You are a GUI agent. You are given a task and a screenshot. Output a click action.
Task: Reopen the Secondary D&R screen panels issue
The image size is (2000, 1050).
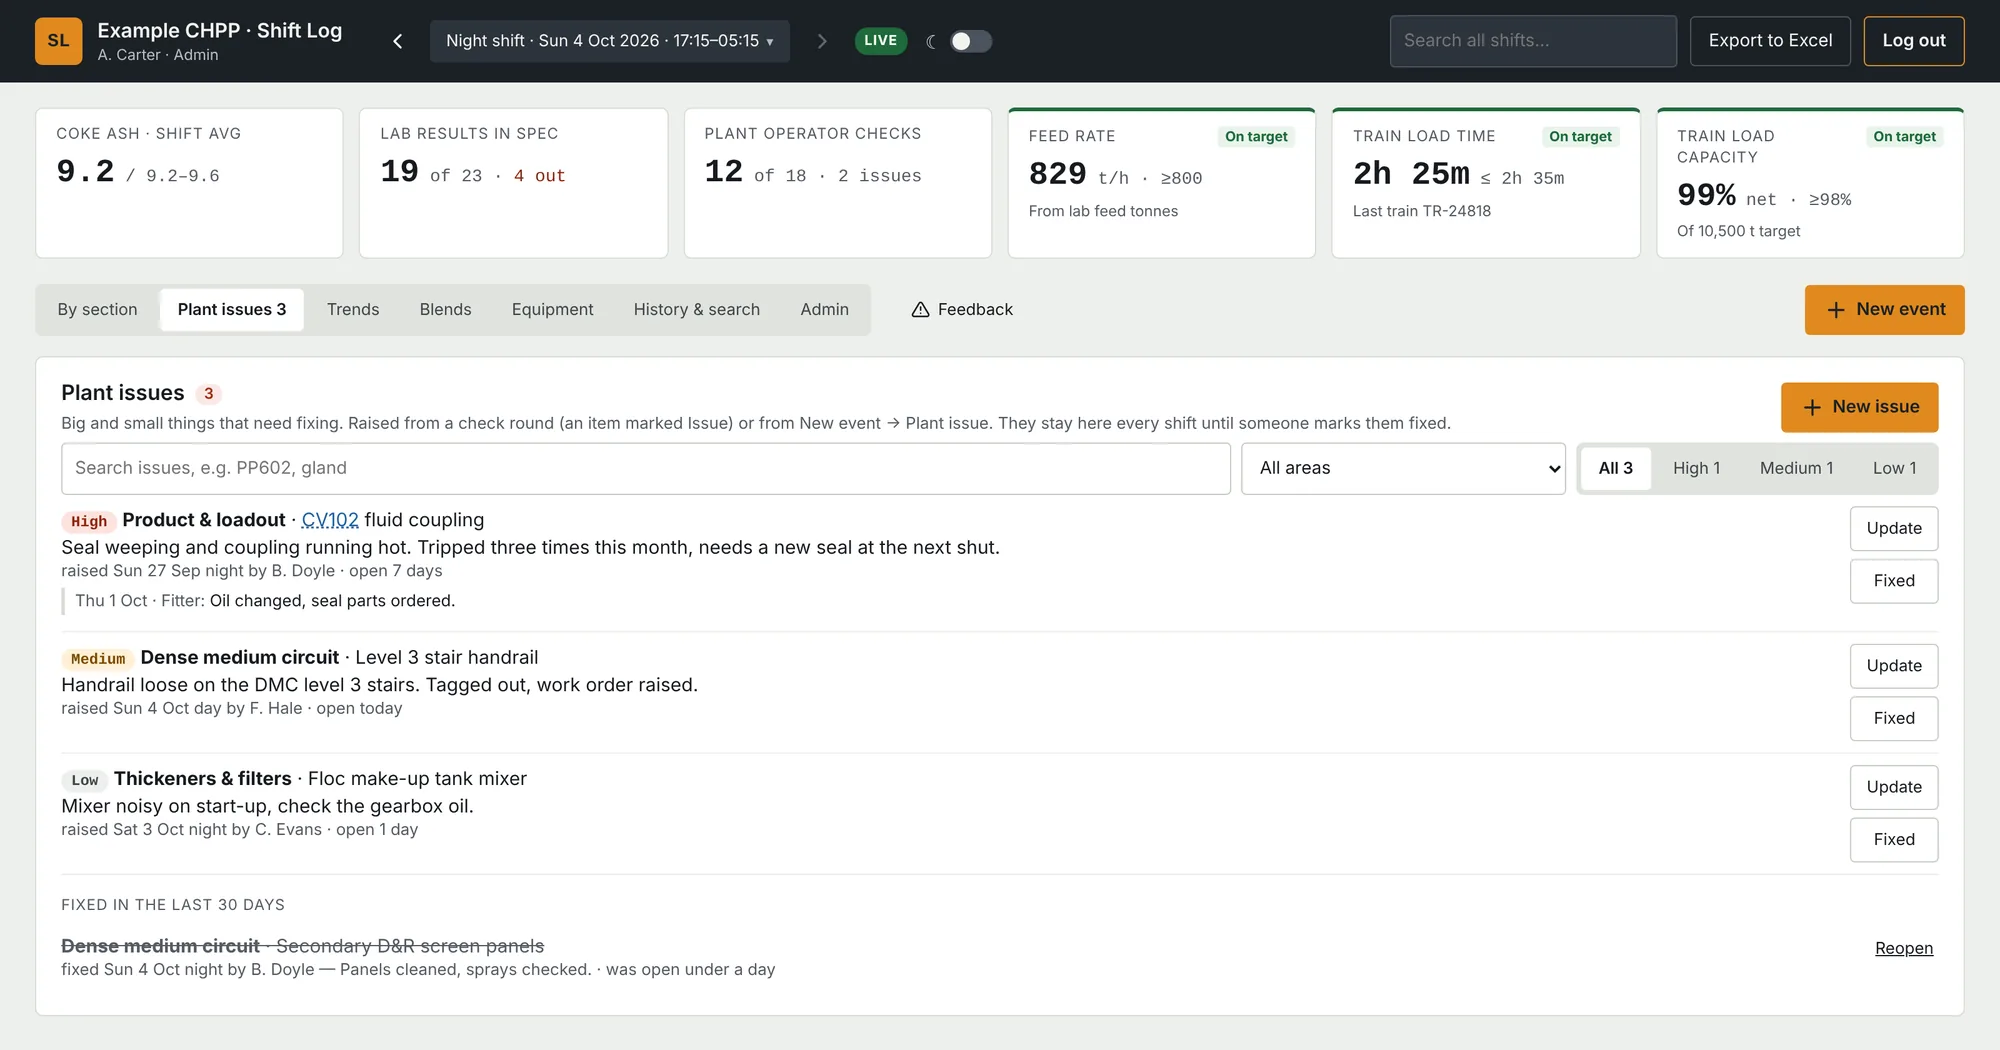pos(1904,948)
